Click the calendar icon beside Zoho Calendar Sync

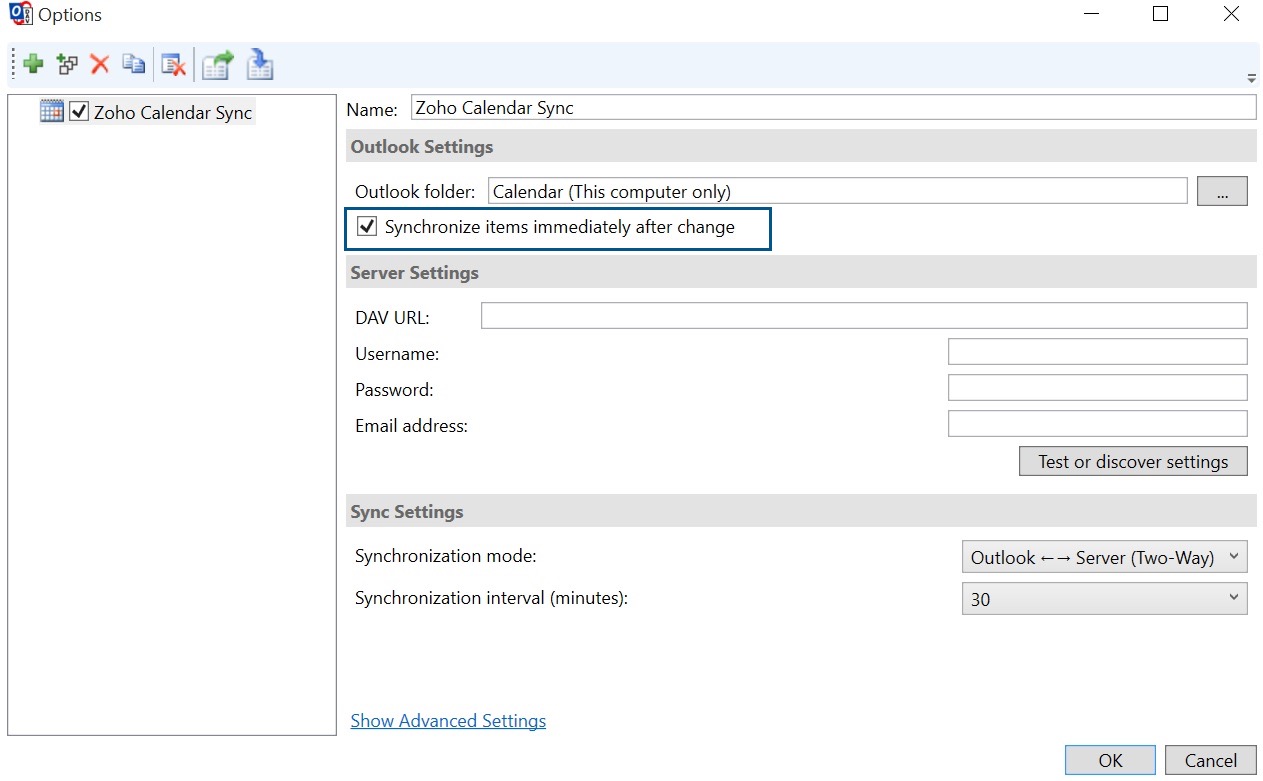52,111
